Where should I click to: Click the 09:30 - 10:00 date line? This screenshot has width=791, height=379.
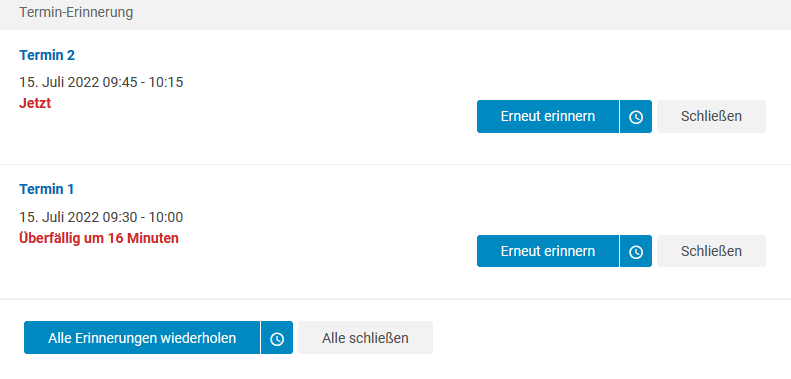point(101,218)
